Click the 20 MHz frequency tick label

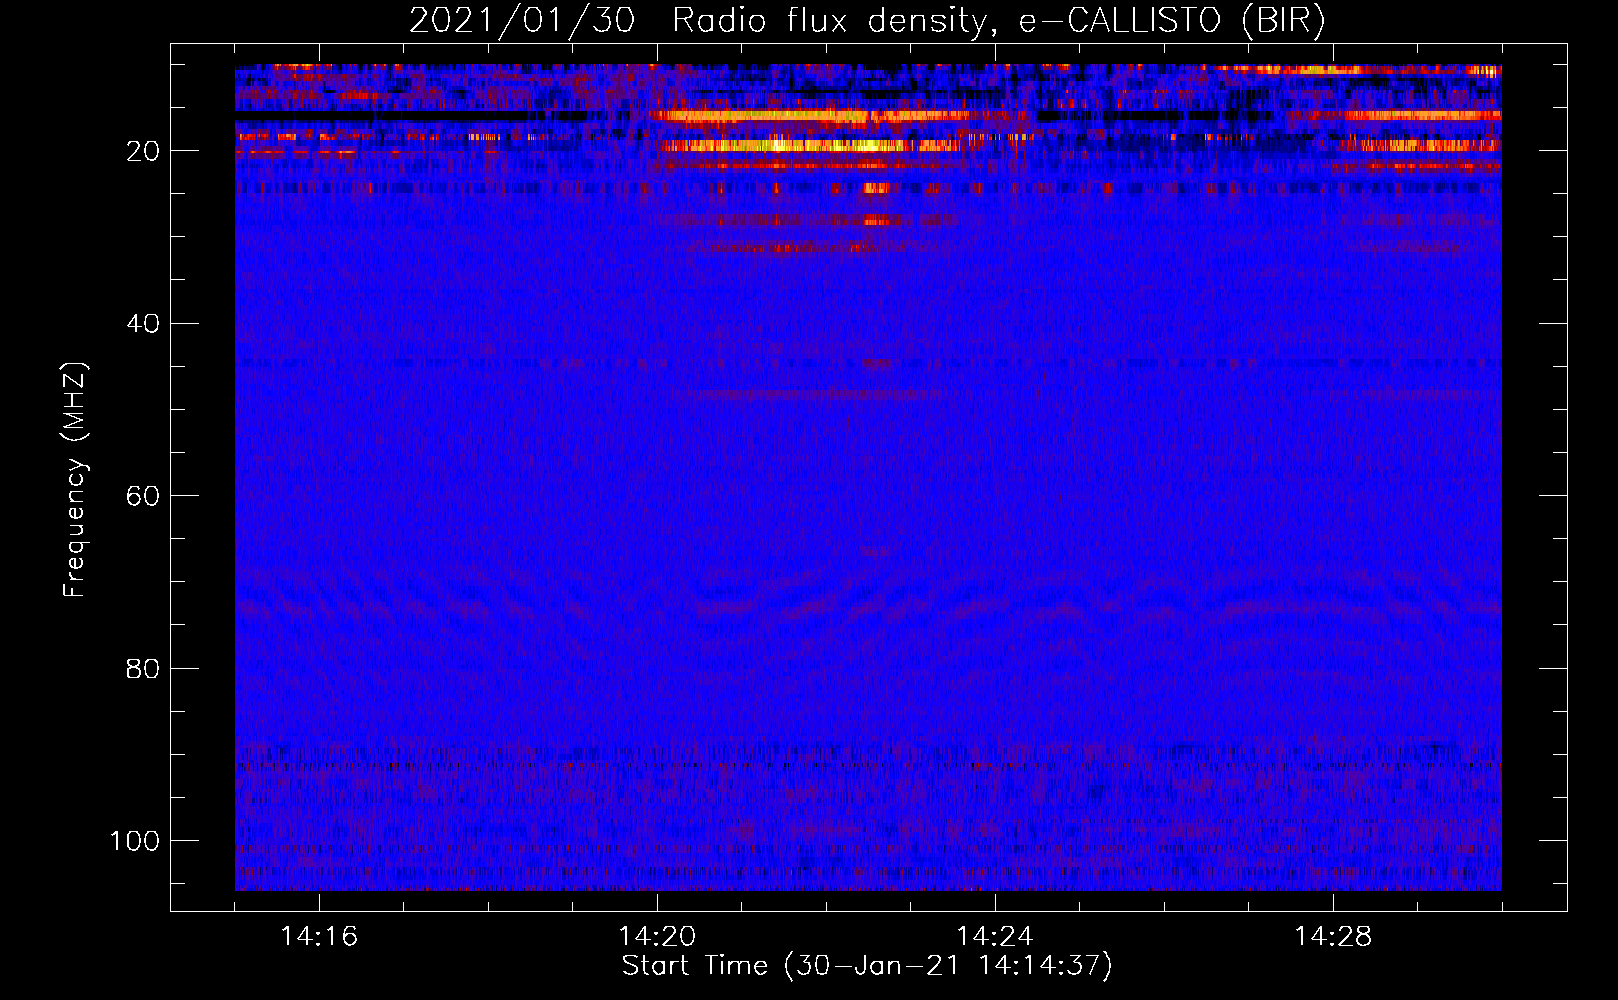pyautogui.click(x=143, y=151)
